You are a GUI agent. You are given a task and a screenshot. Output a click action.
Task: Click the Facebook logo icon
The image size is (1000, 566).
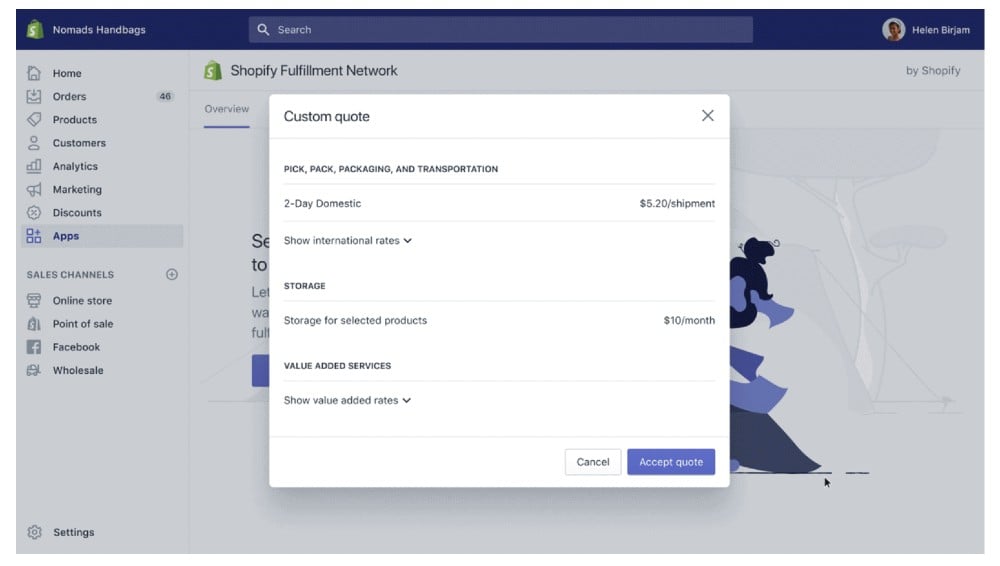[x=34, y=347]
